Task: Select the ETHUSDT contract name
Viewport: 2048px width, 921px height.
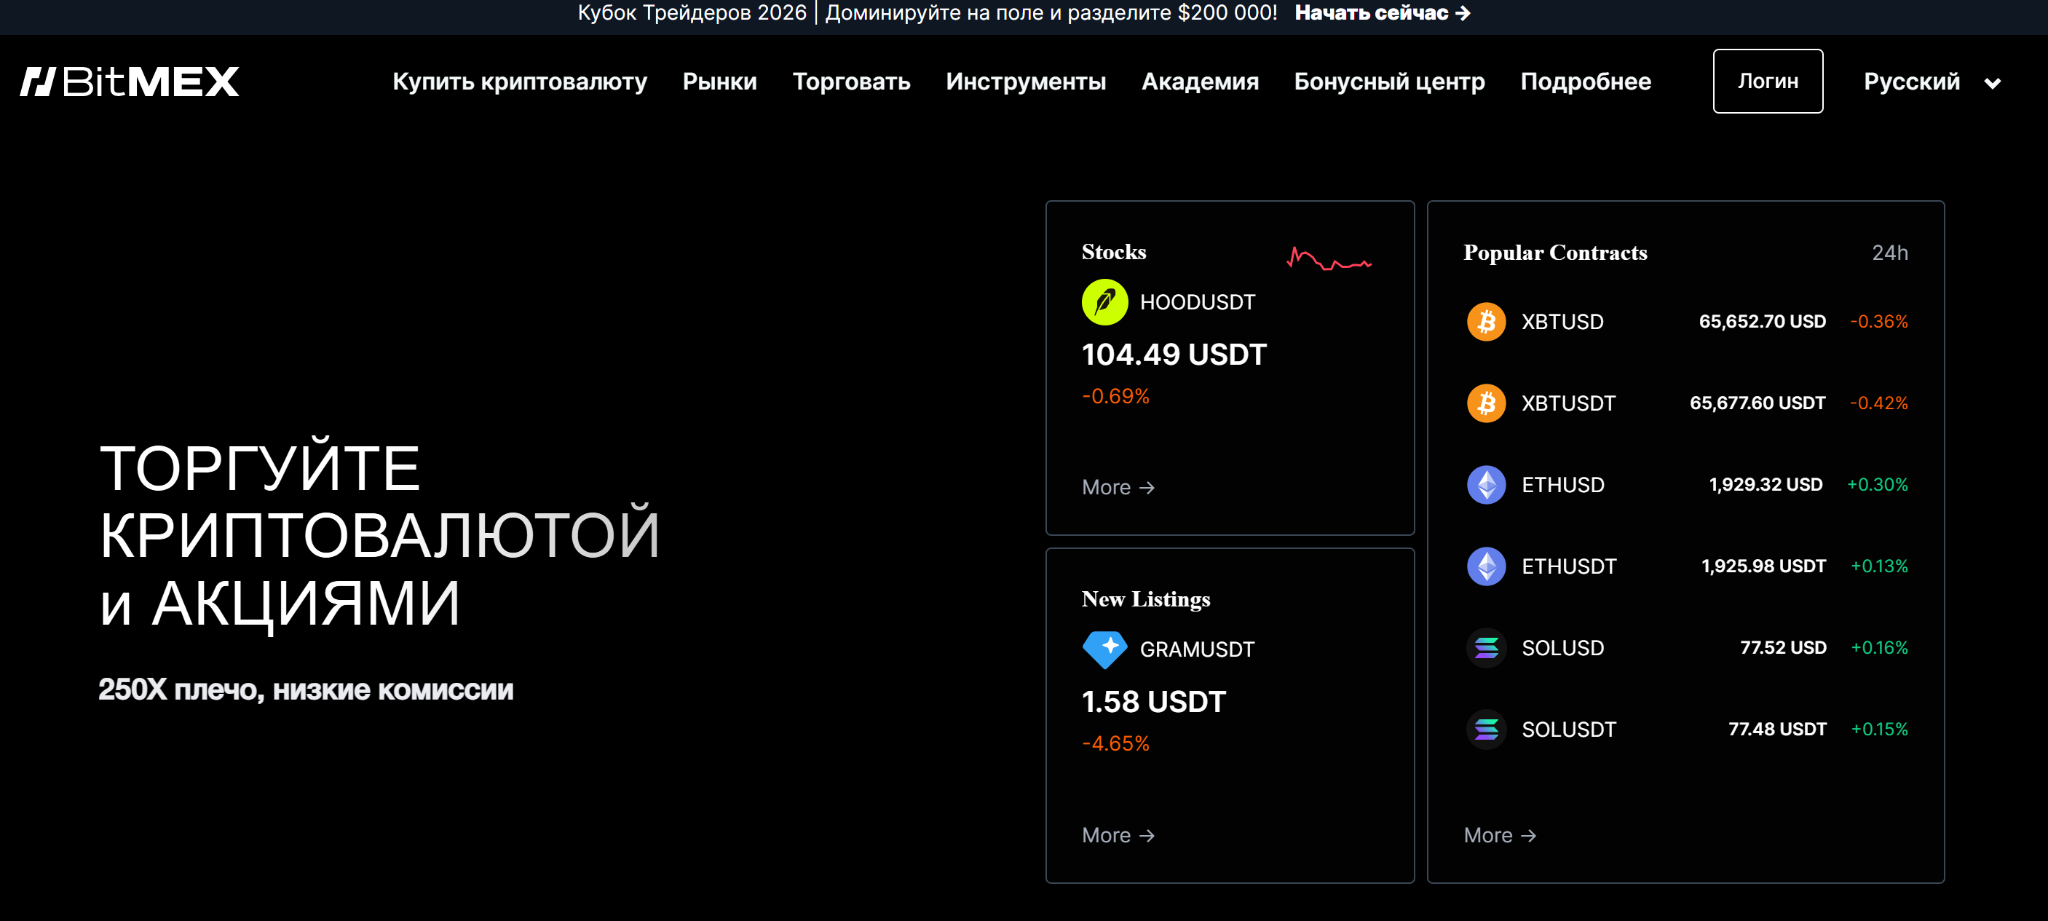Action: click(x=1569, y=566)
